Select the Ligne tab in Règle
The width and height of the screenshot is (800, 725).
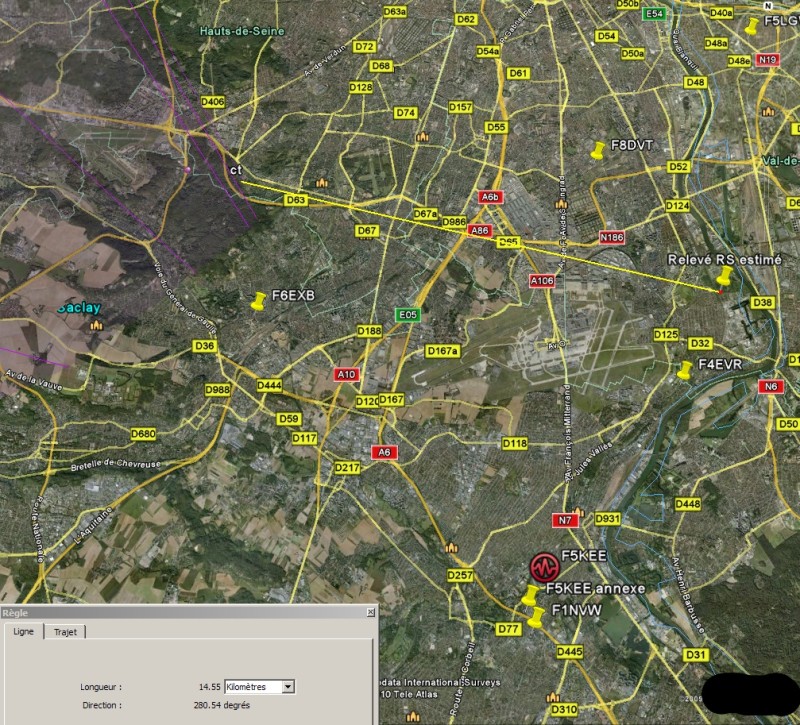pos(22,632)
